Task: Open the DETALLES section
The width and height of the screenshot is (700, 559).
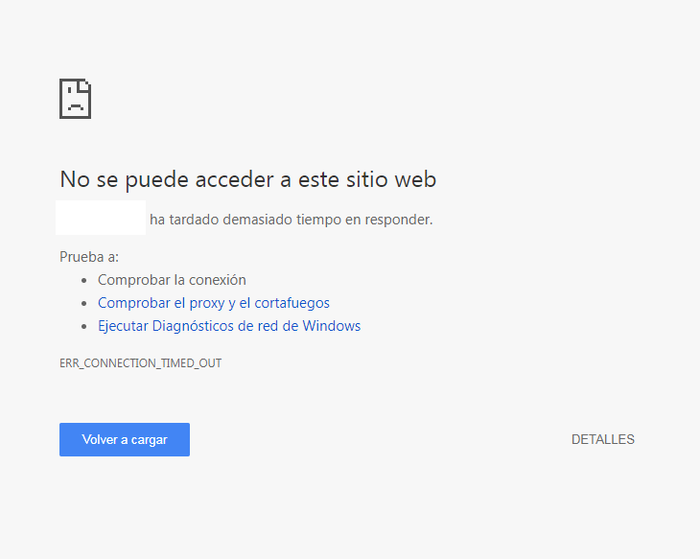Action: pyautogui.click(x=603, y=439)
